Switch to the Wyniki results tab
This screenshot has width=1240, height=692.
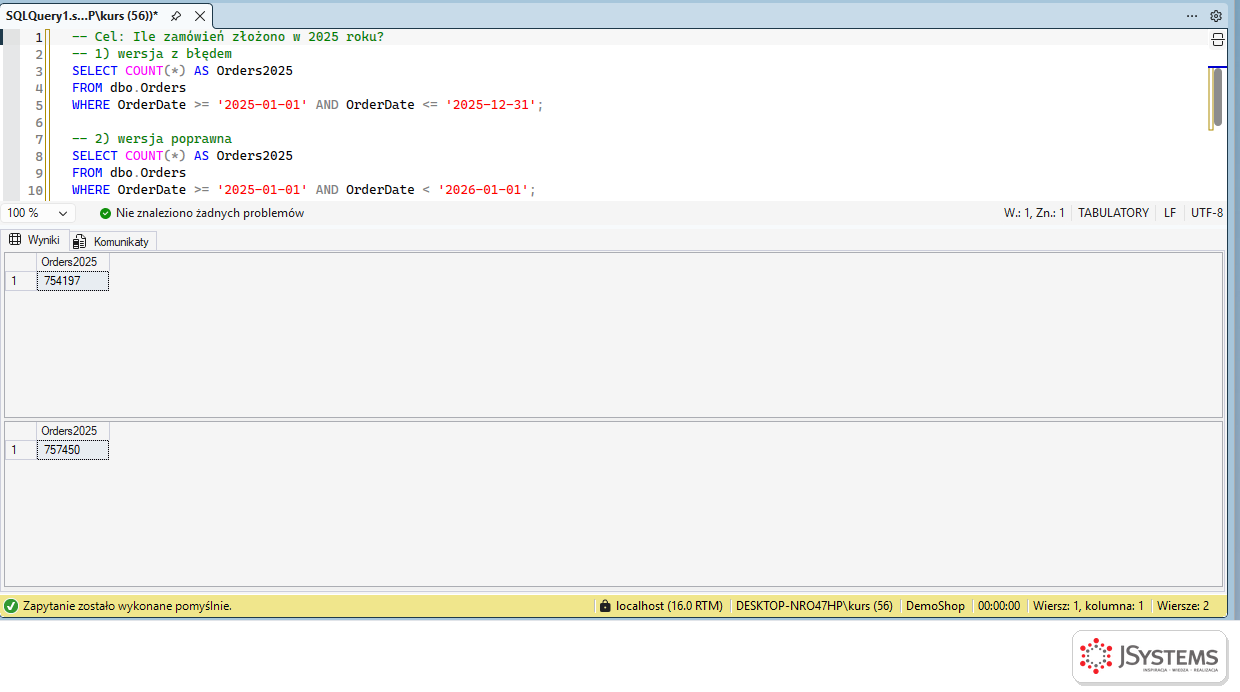click(35, 240)
